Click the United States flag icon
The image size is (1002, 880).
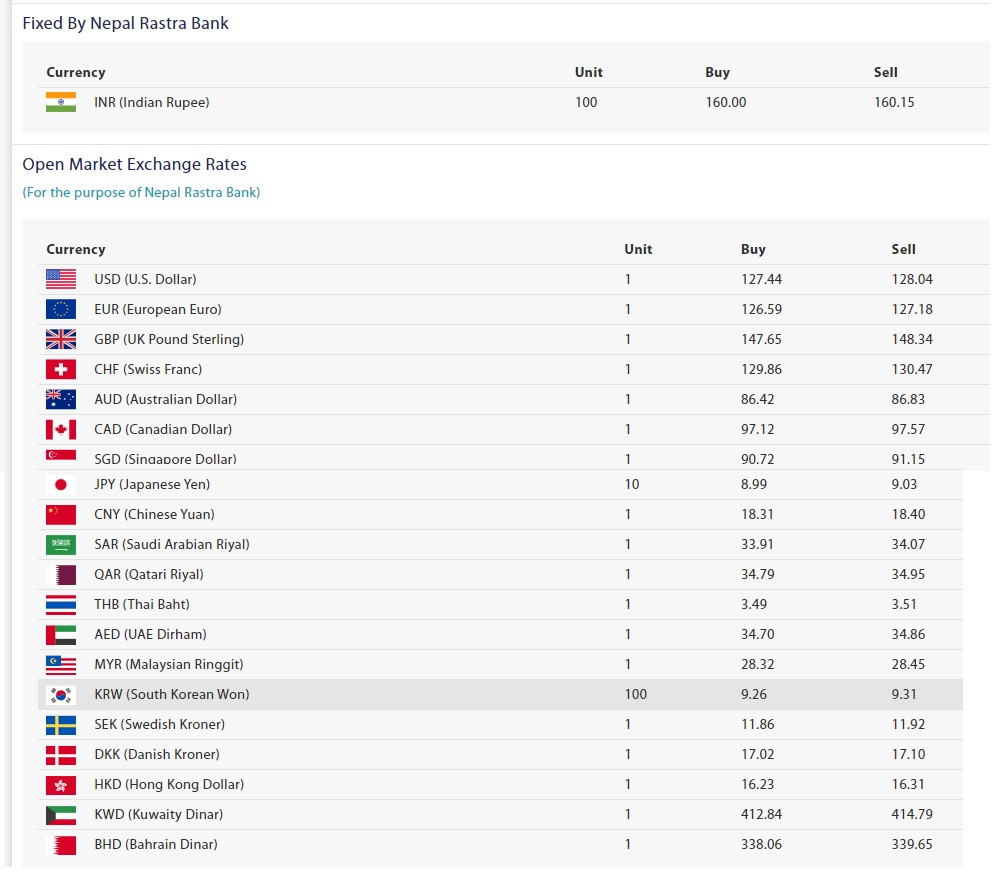point(61,279)
